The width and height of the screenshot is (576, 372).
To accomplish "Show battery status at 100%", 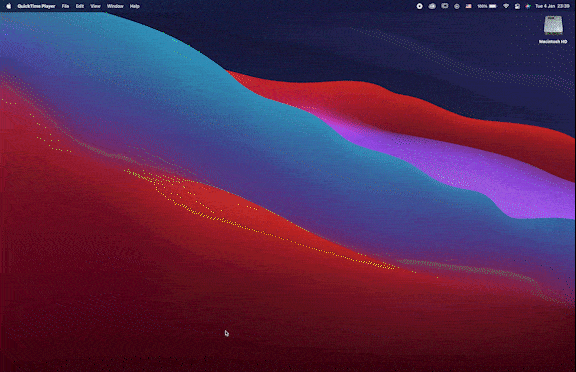I will (487, 6).
